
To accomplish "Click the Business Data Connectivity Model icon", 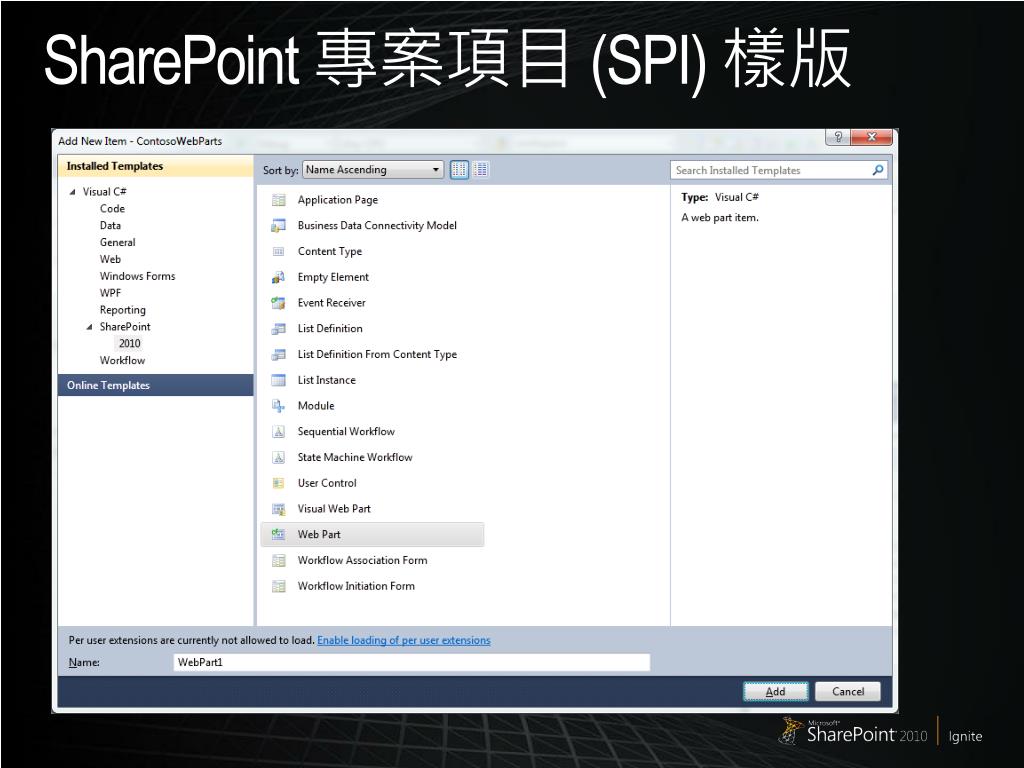I will click(x=279, y=226).
